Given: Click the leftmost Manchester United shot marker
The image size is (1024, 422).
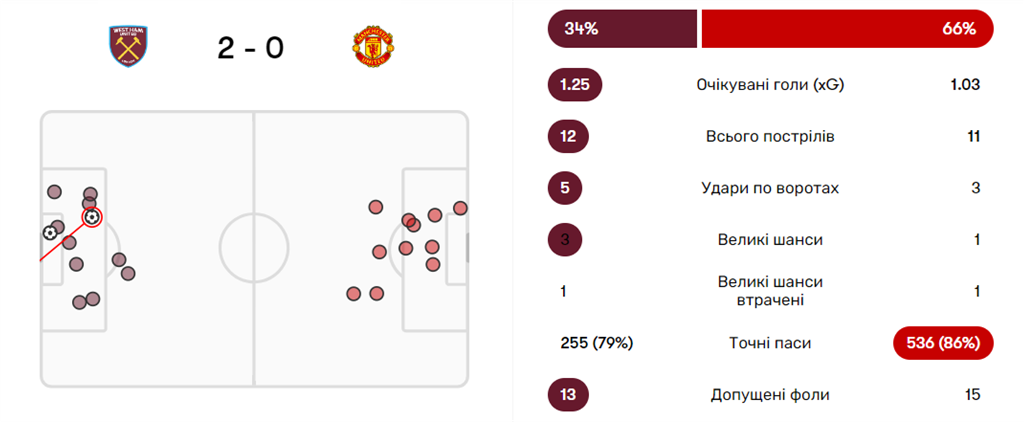Looking at the screenshot, I should coord(354,293).
